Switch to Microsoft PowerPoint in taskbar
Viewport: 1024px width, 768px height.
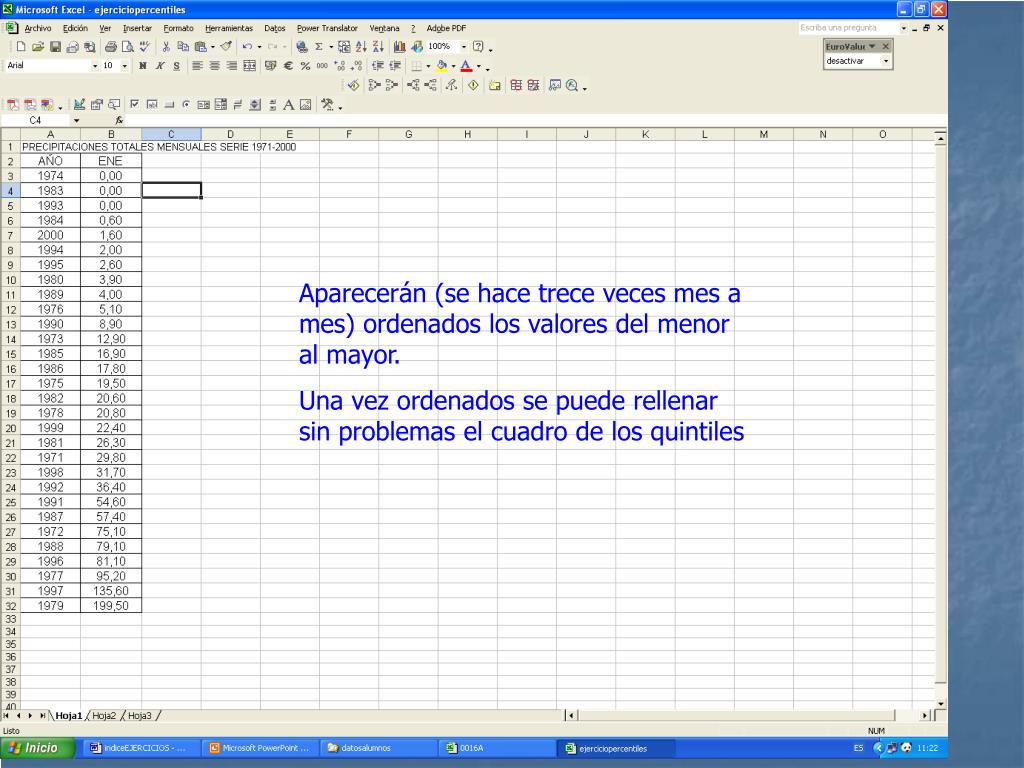pos(259,748)
